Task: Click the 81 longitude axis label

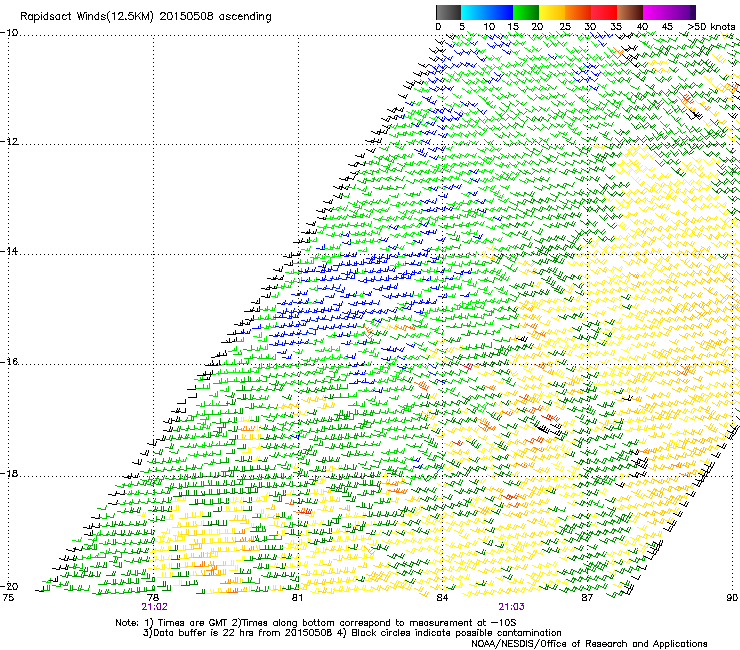Action: click(297, 598)
